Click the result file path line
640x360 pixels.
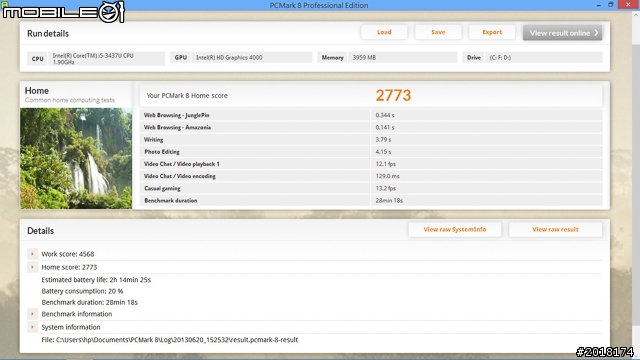(169, 340)
